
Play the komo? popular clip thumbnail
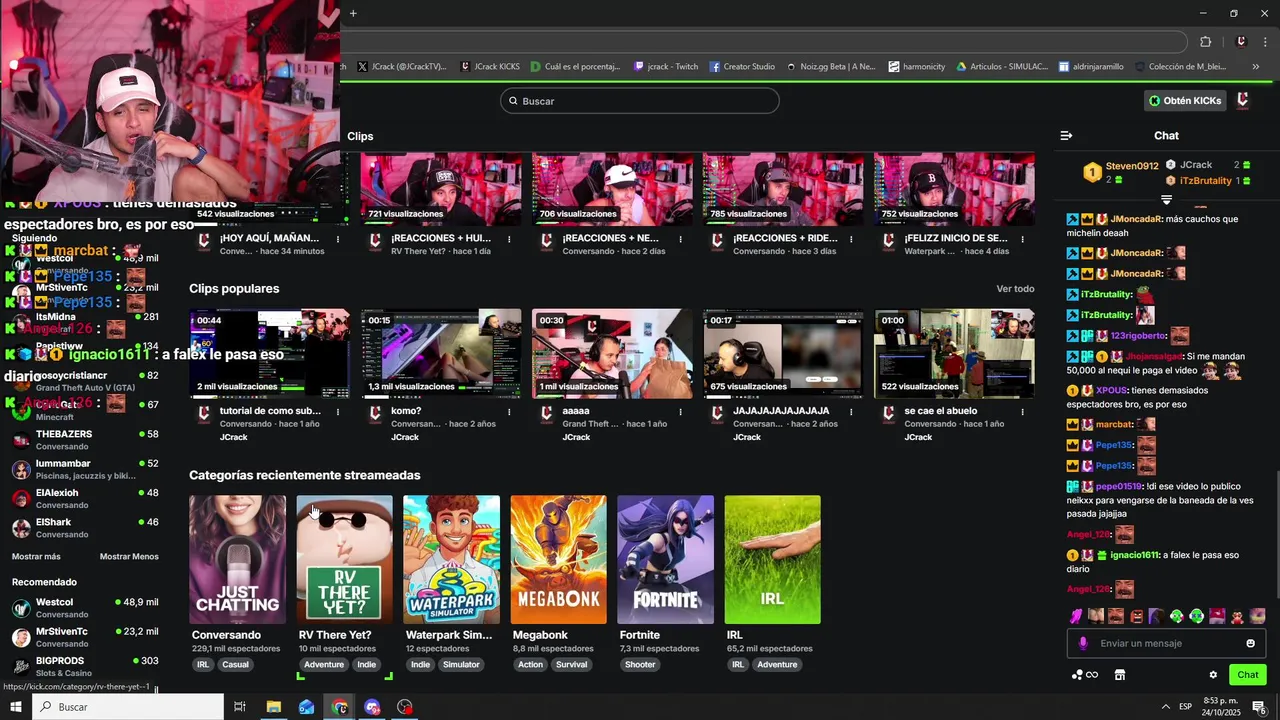click(441, 353)
